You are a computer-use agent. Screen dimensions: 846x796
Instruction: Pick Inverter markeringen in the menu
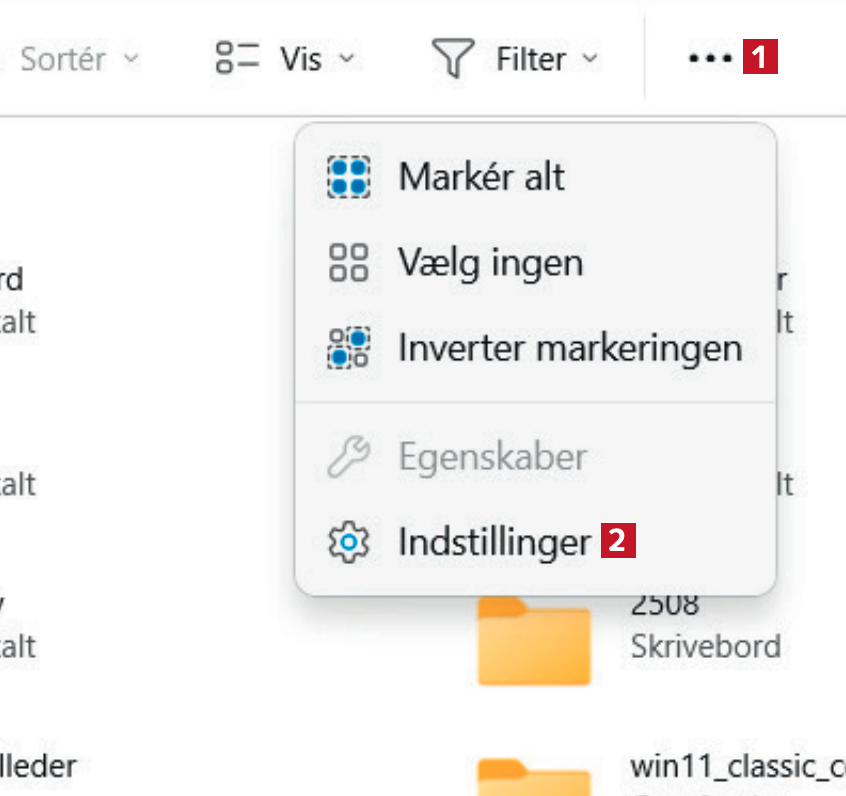tap(570, 348)
